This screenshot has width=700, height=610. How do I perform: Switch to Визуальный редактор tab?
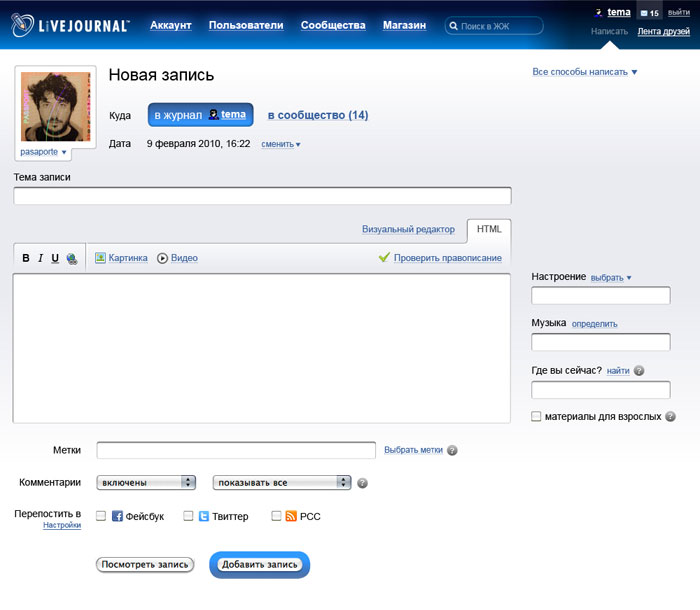tap(408, 229)
